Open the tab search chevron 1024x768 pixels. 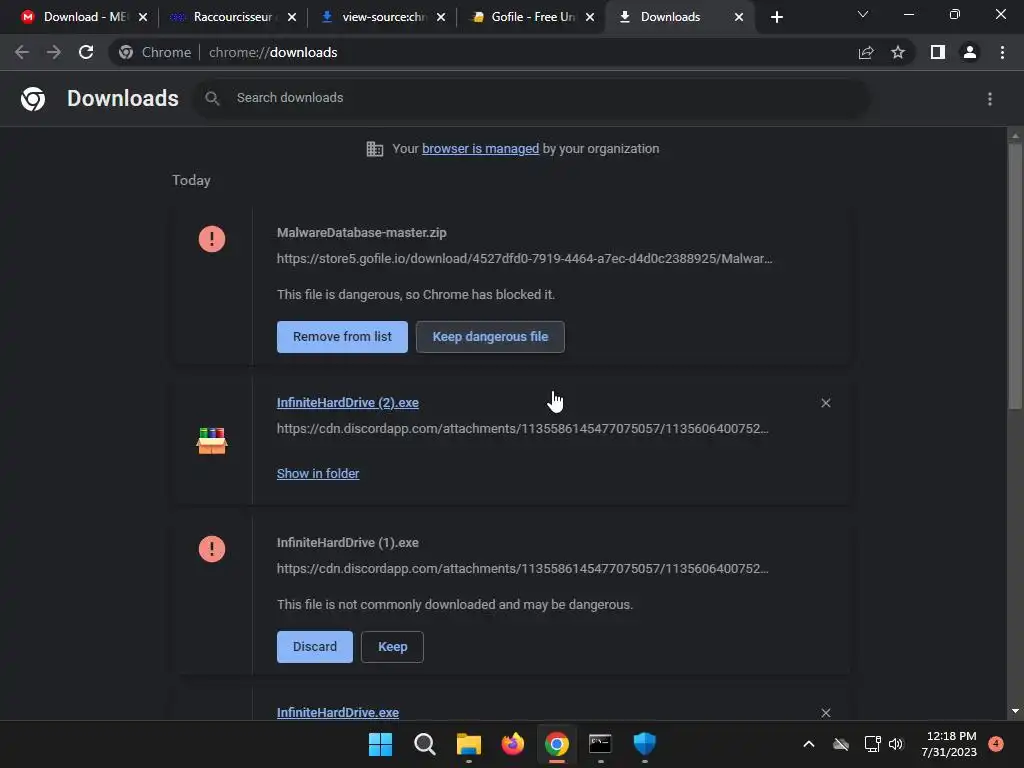pyautogui.click(x=863, y=14)
